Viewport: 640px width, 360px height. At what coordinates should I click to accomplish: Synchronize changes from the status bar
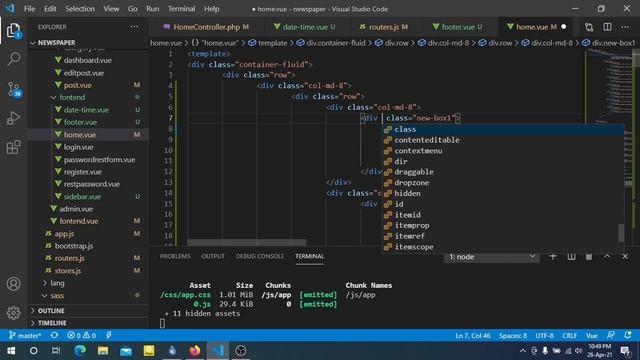click(x=54, y=335)
